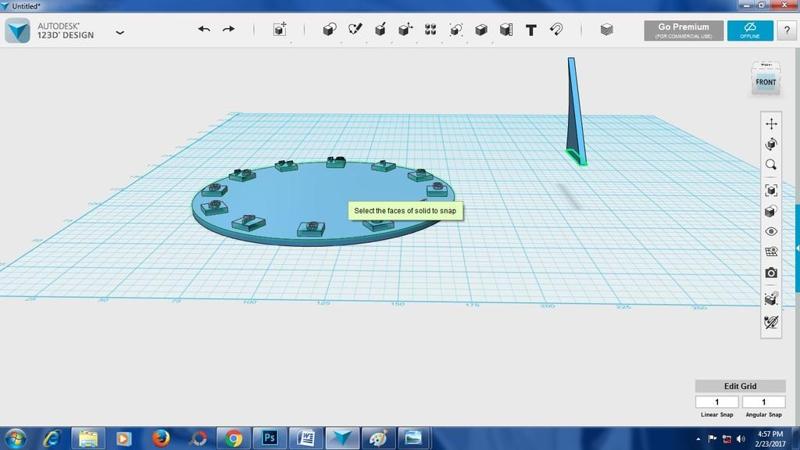Click the FRONT face of view cube

tap(765, 82)
